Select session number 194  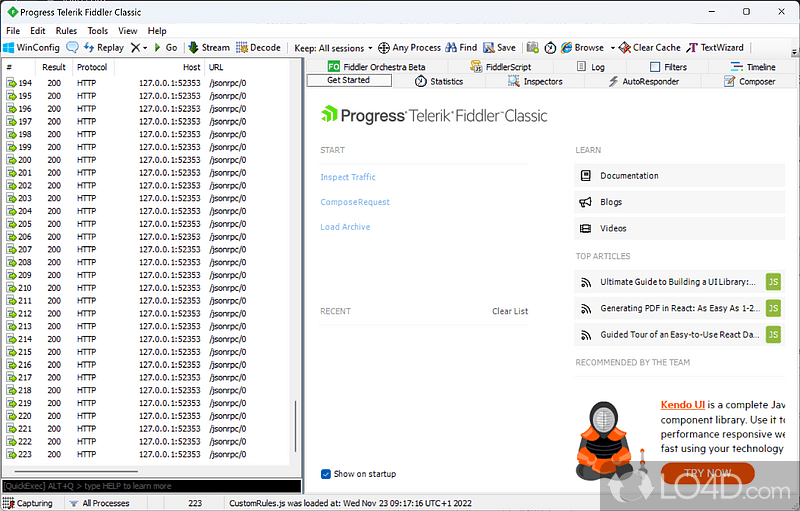coord(145,83)
